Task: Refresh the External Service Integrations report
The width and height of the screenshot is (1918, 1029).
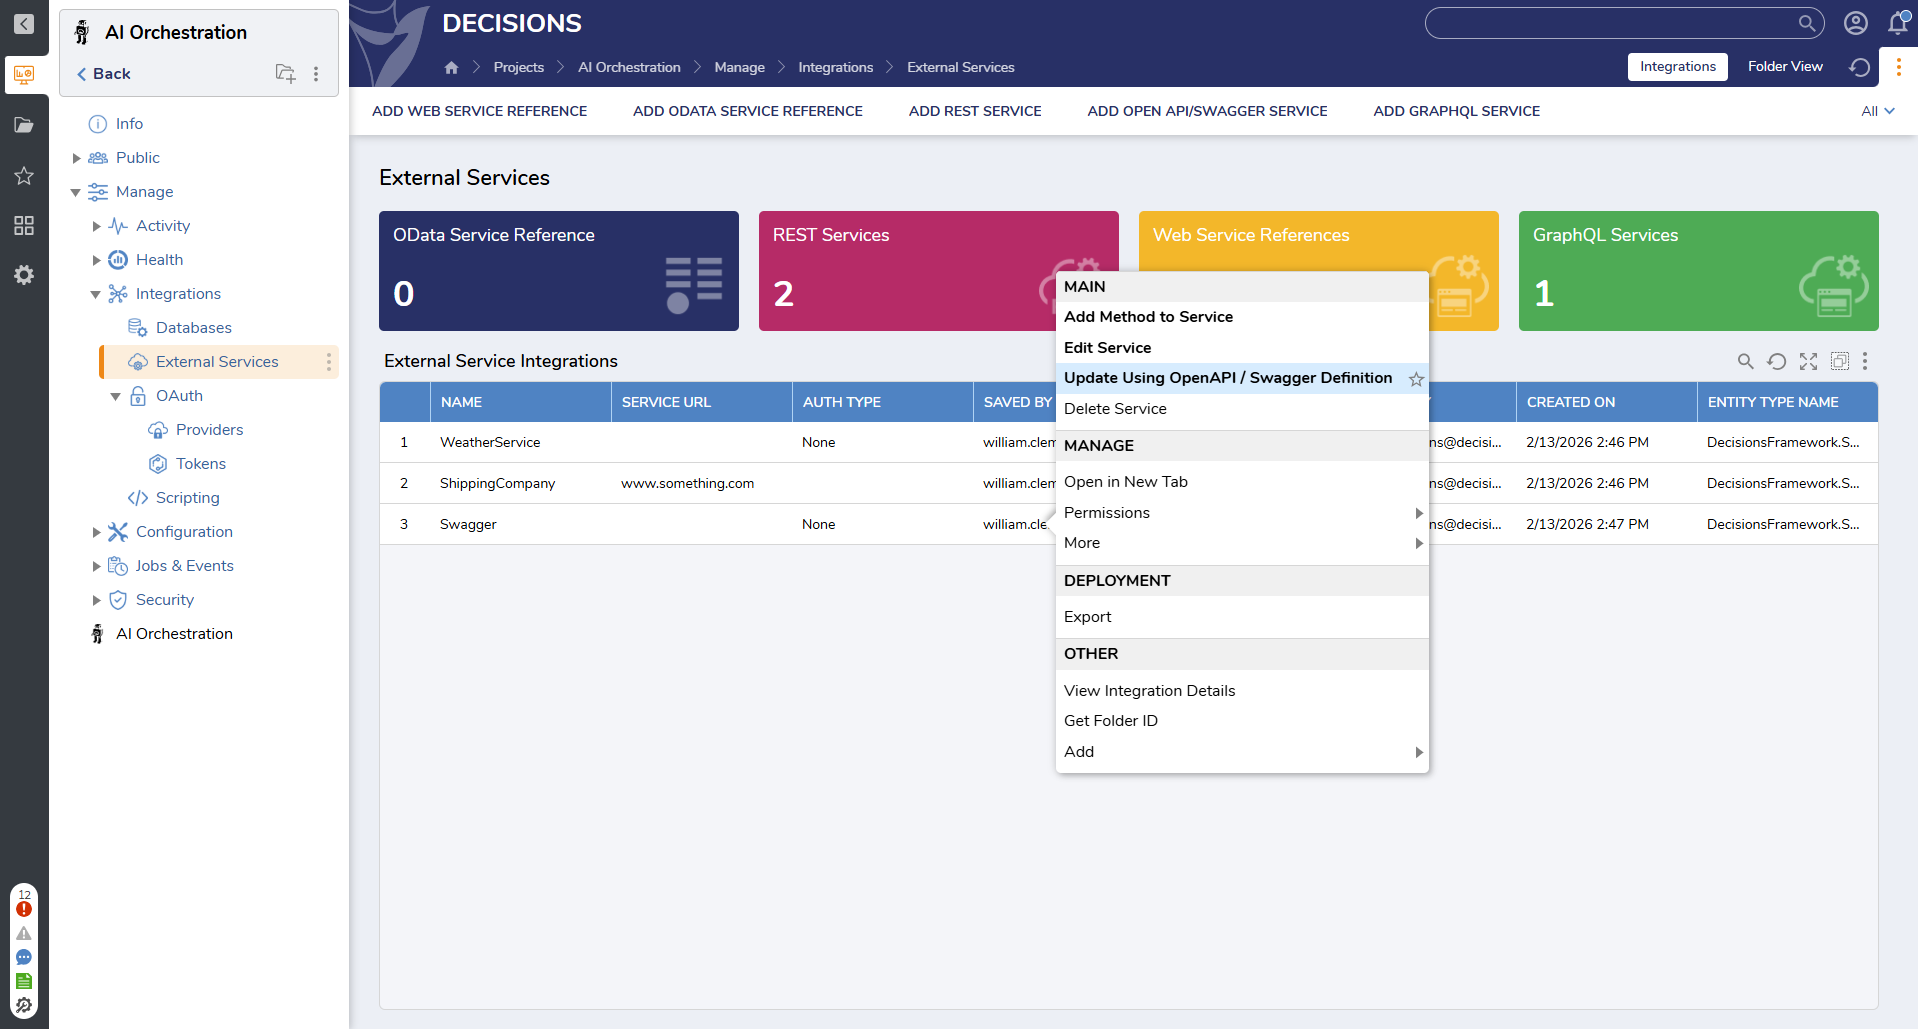Action: coord(1776,361)
